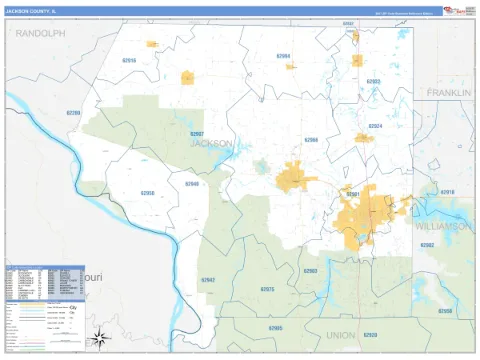Click ZIP code label 62918
Viewport: 480px width, 360px height.
pos(448,192)
